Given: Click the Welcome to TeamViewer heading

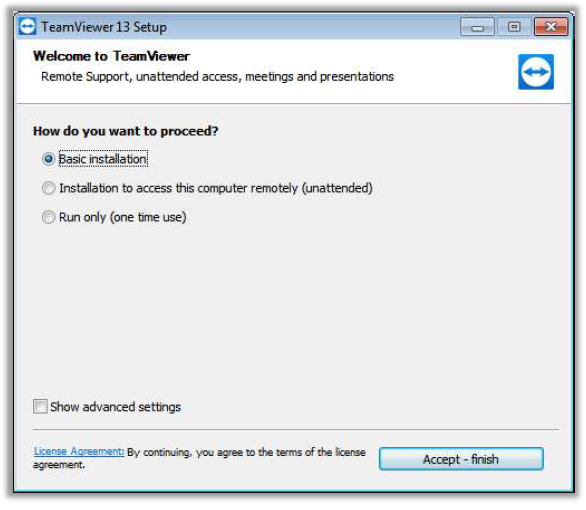Looking at the screenshot, I should (x=111, y=56).
